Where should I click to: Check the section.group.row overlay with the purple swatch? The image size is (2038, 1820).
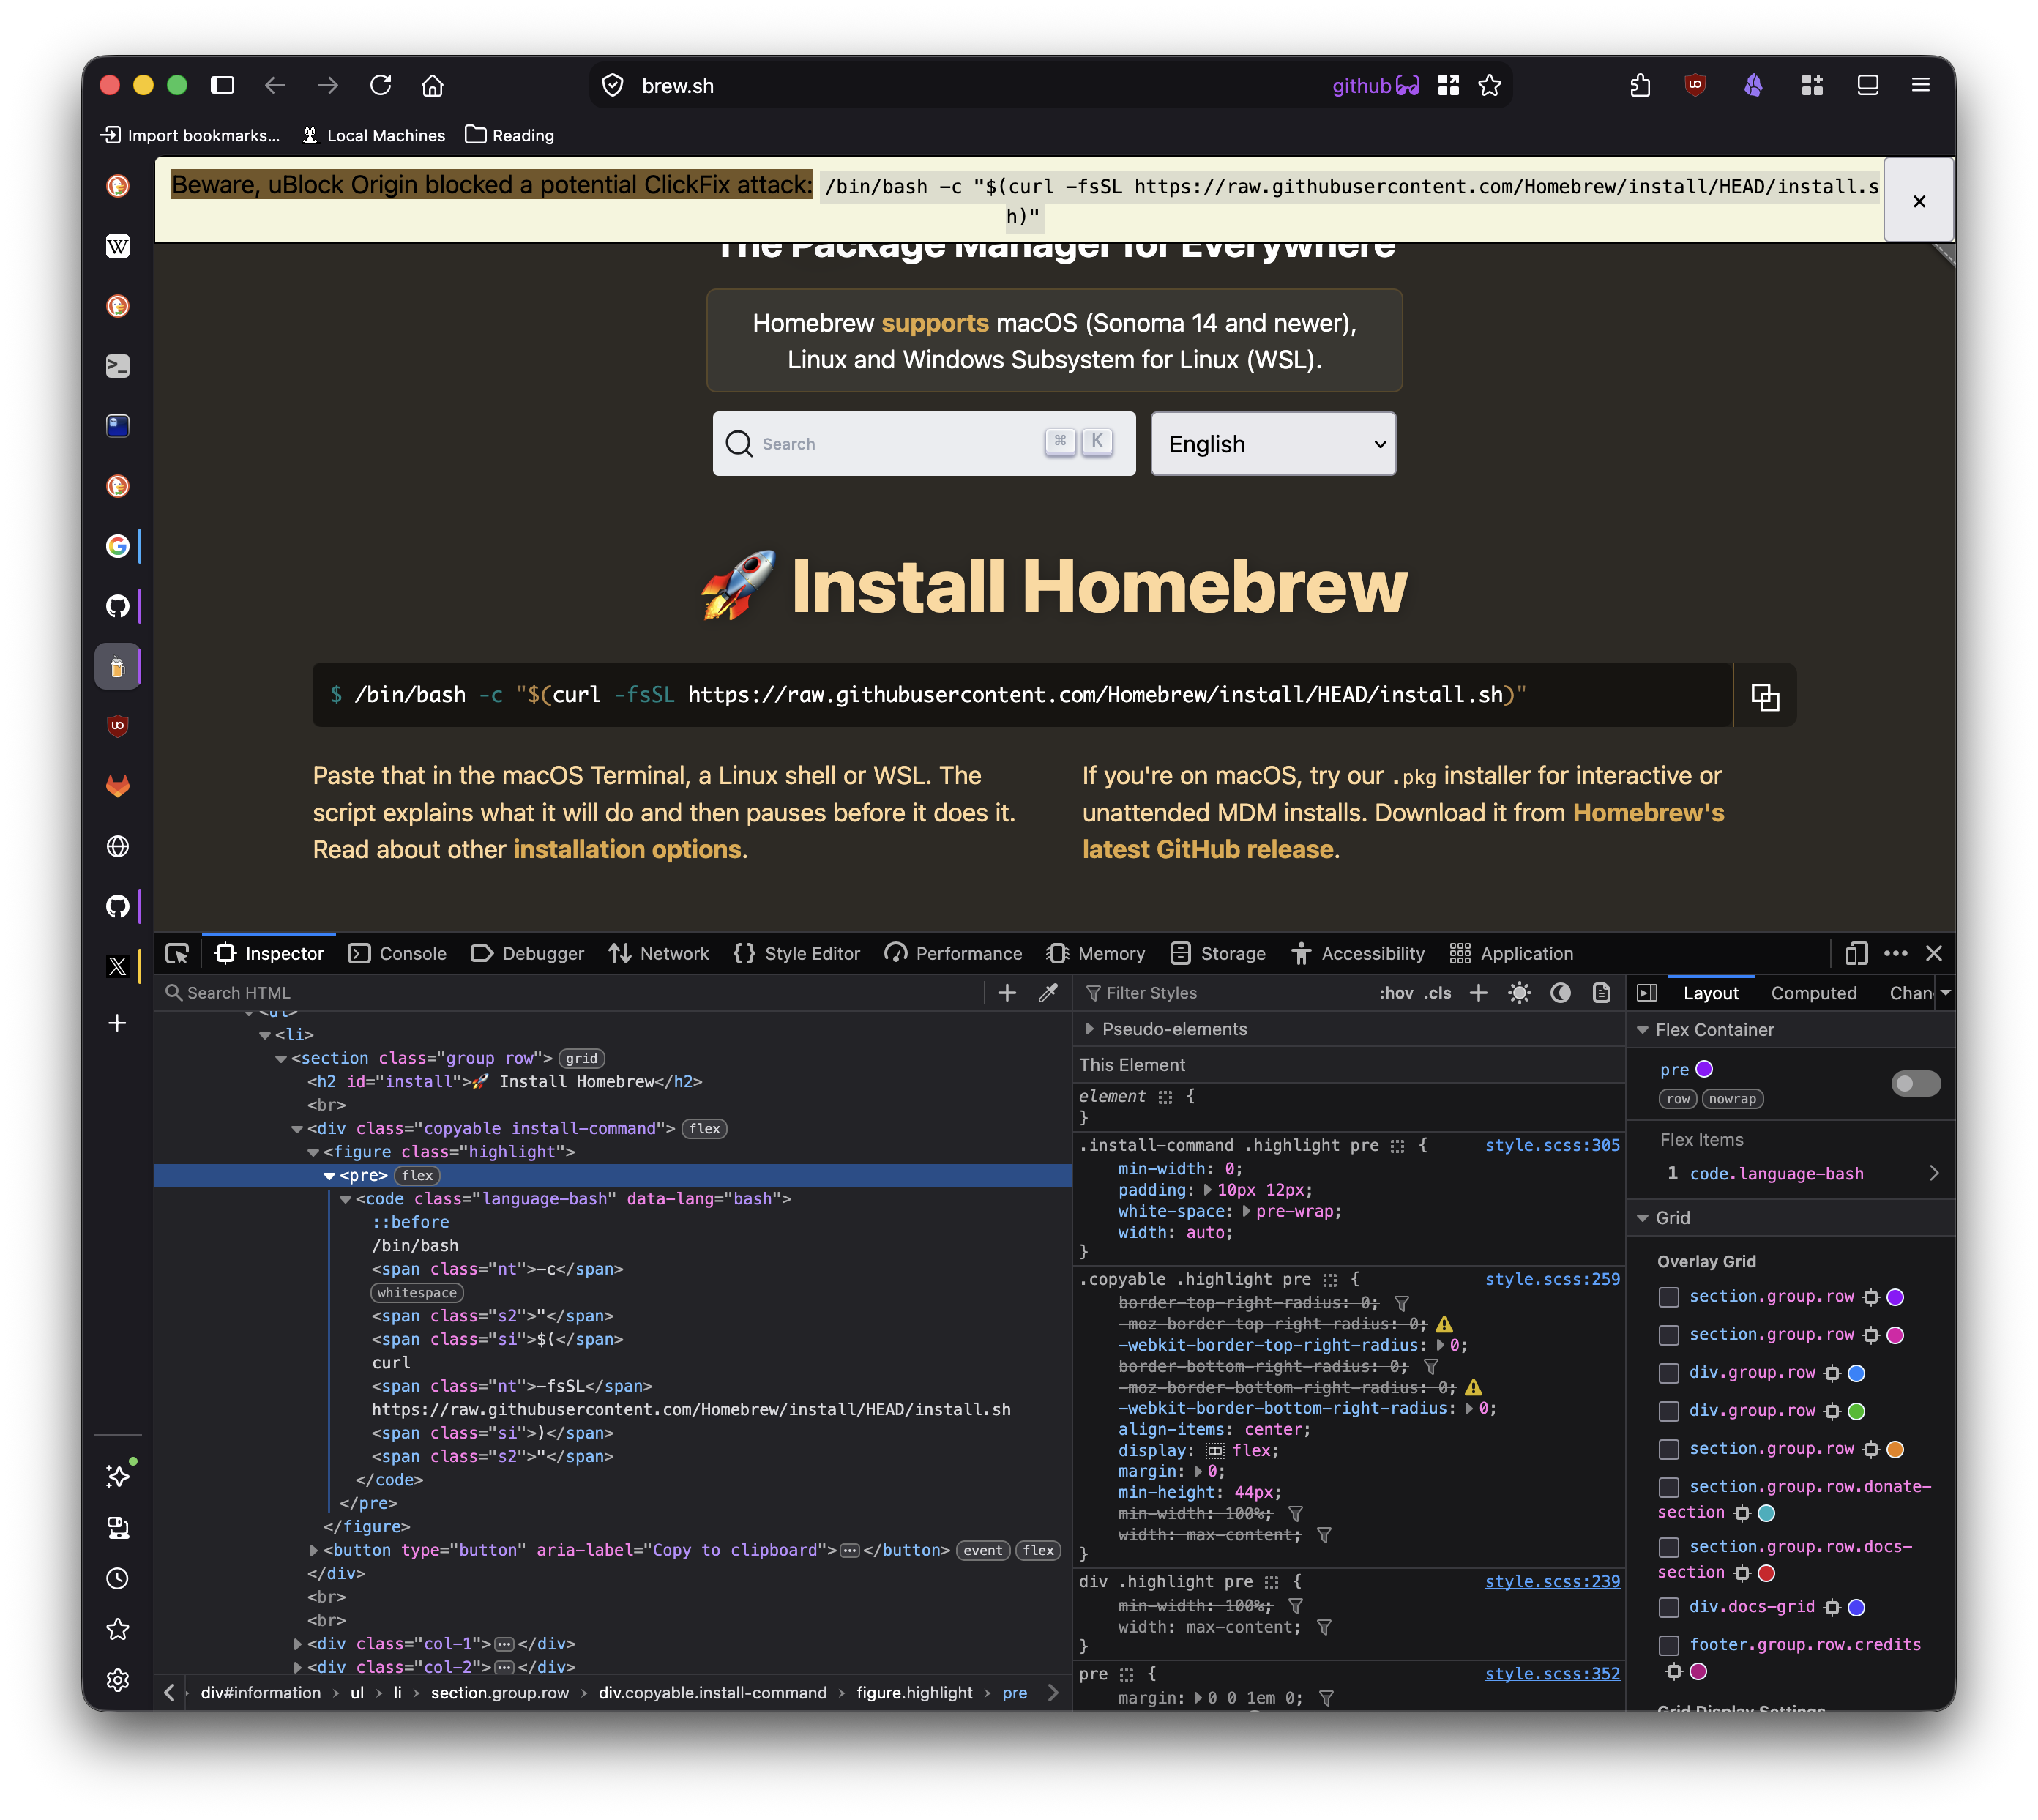tap(1668, 1297)
